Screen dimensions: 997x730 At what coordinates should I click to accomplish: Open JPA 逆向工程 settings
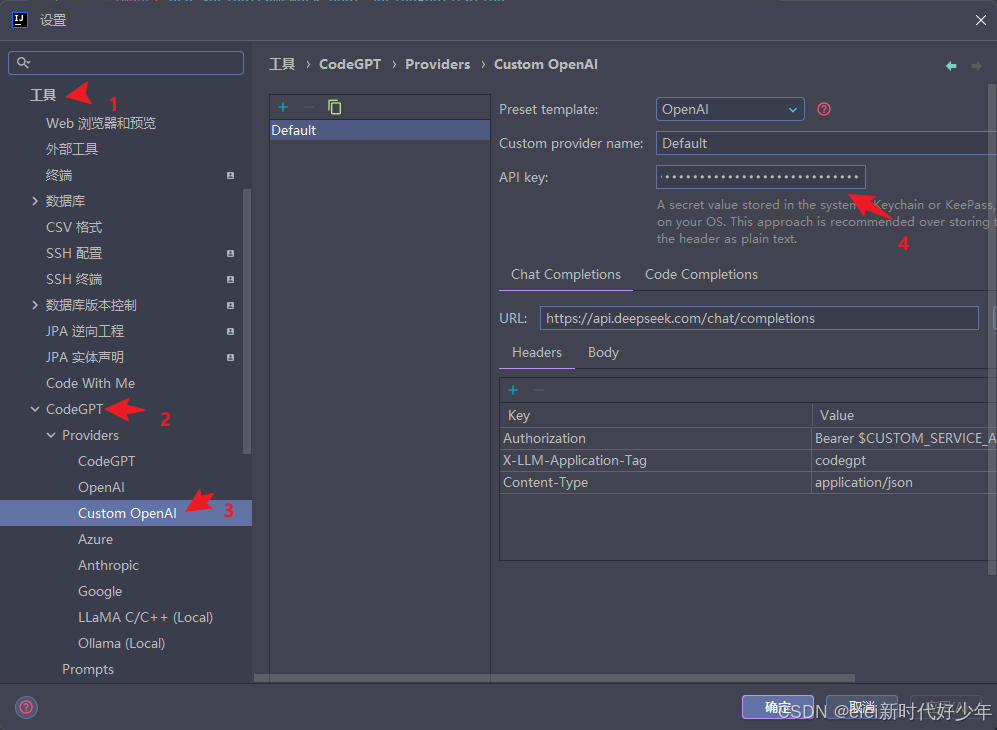point(85,332)
